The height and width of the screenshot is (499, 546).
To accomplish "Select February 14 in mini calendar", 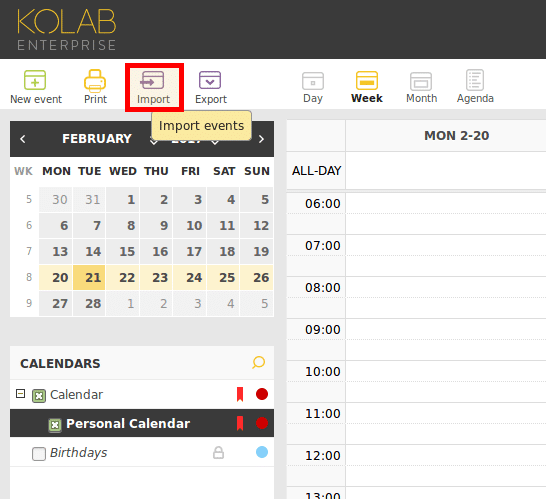I will (89, 251).
